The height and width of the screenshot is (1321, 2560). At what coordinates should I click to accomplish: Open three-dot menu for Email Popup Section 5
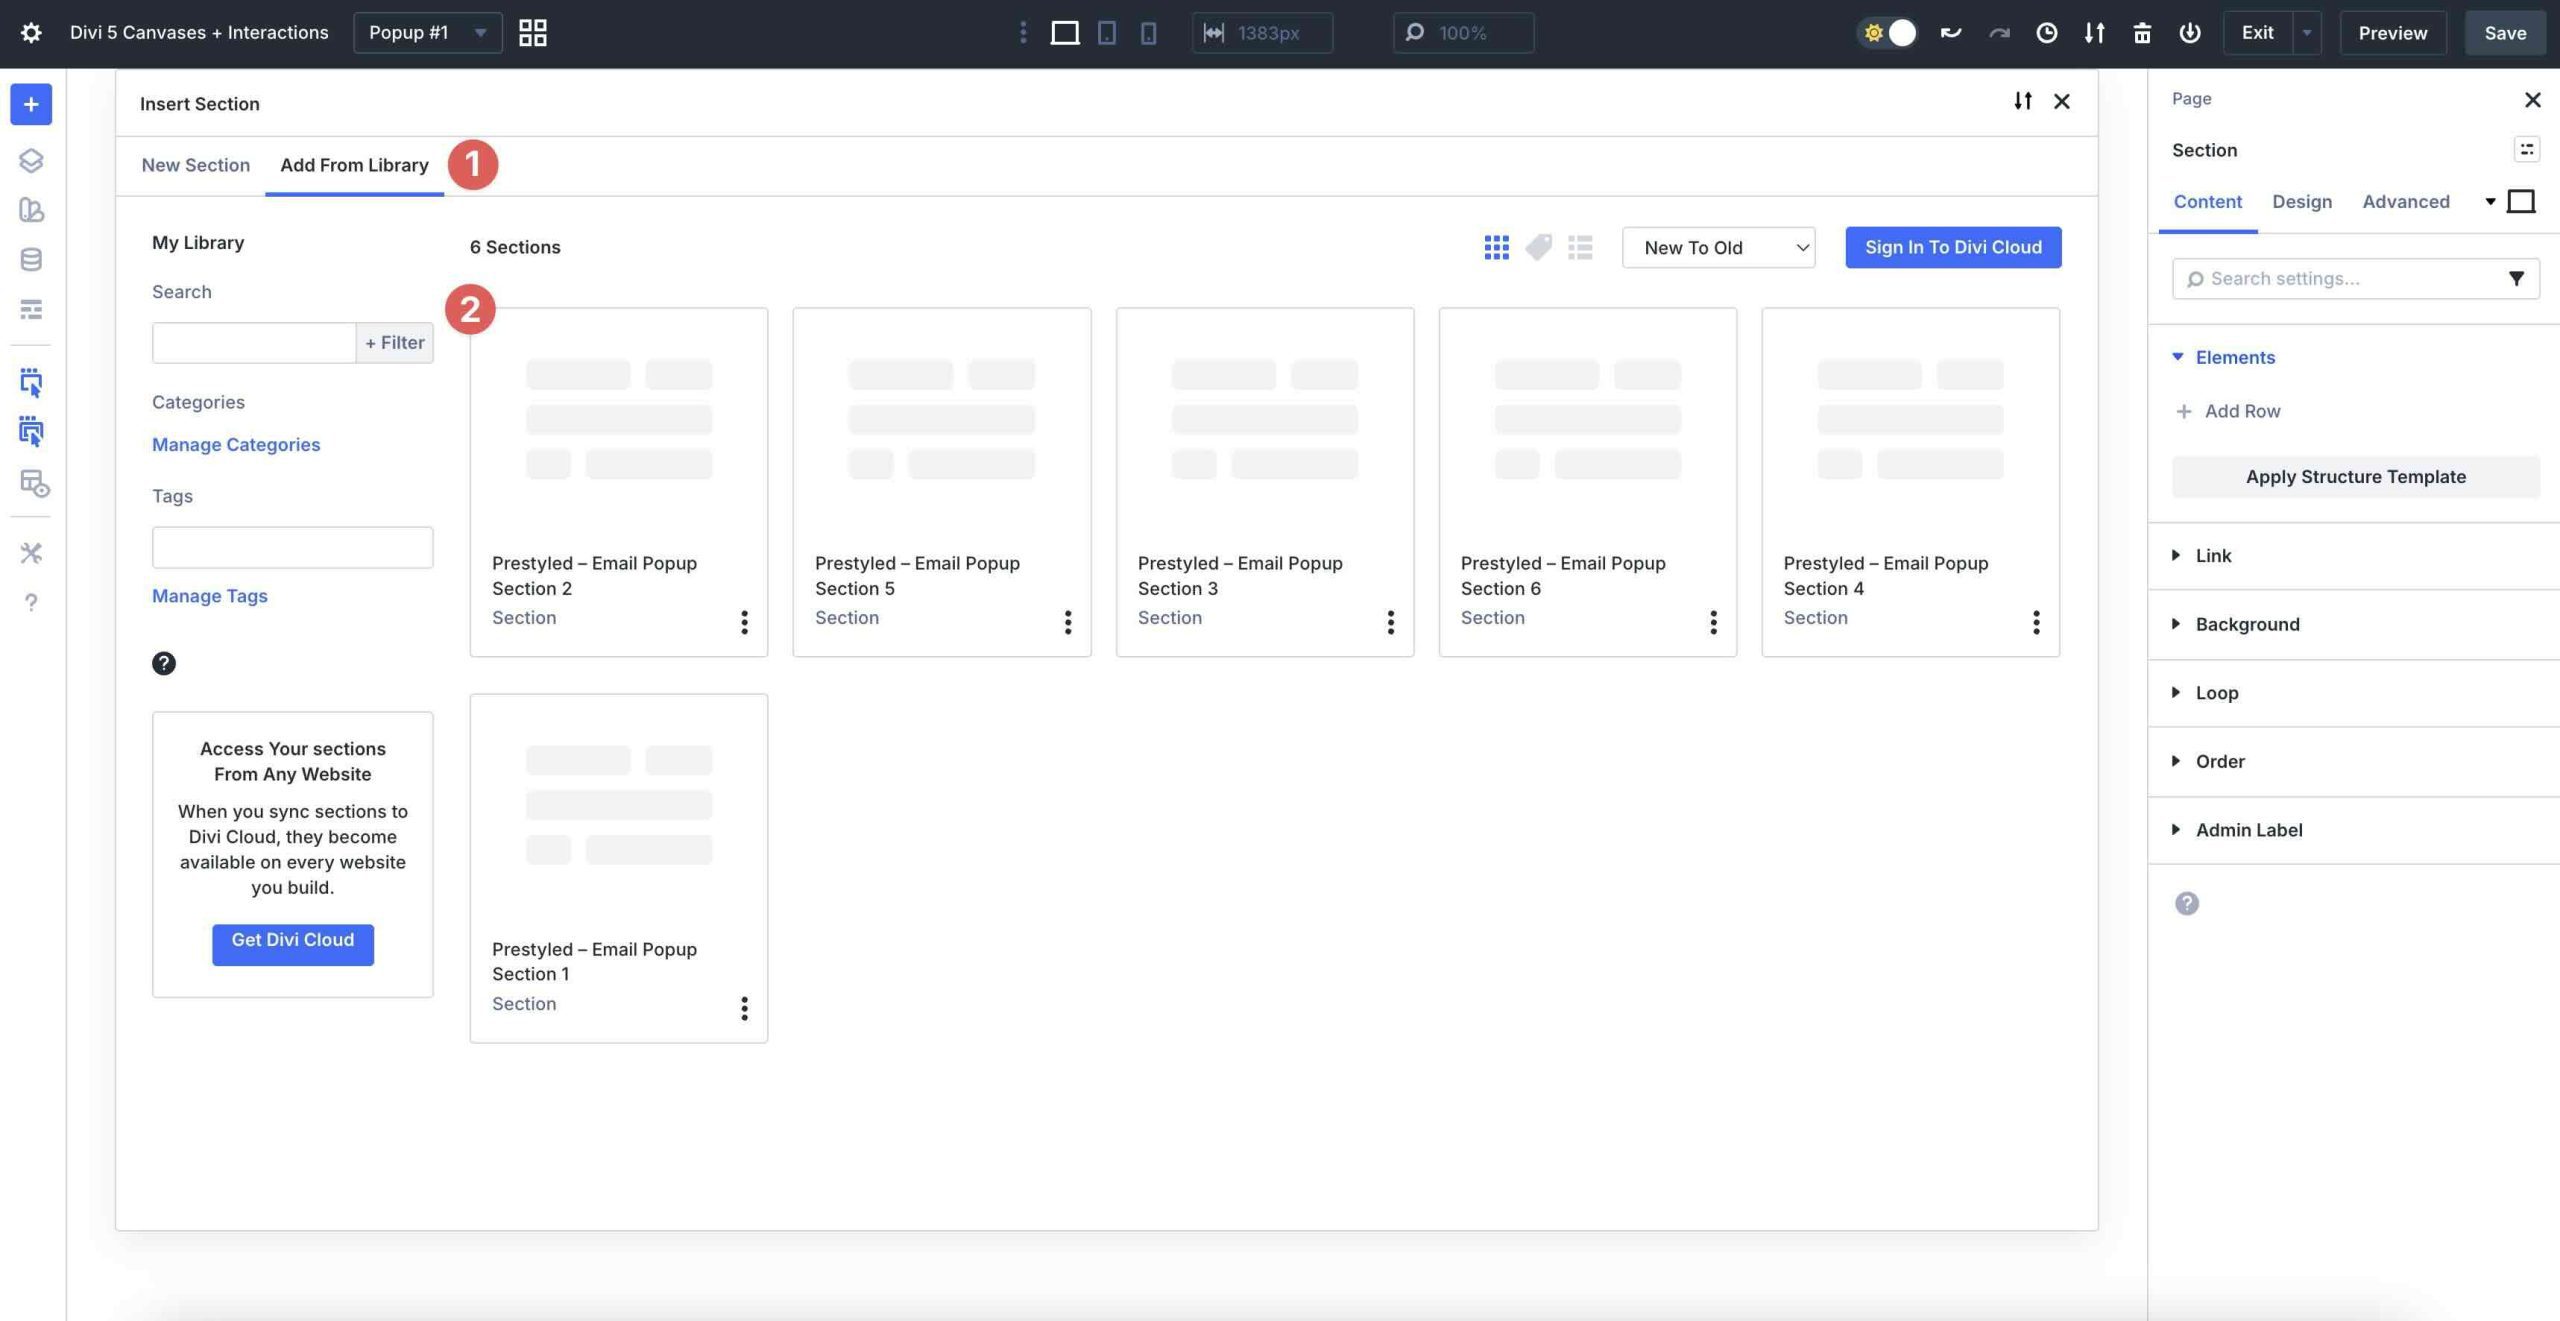(x=1067, y=622)
